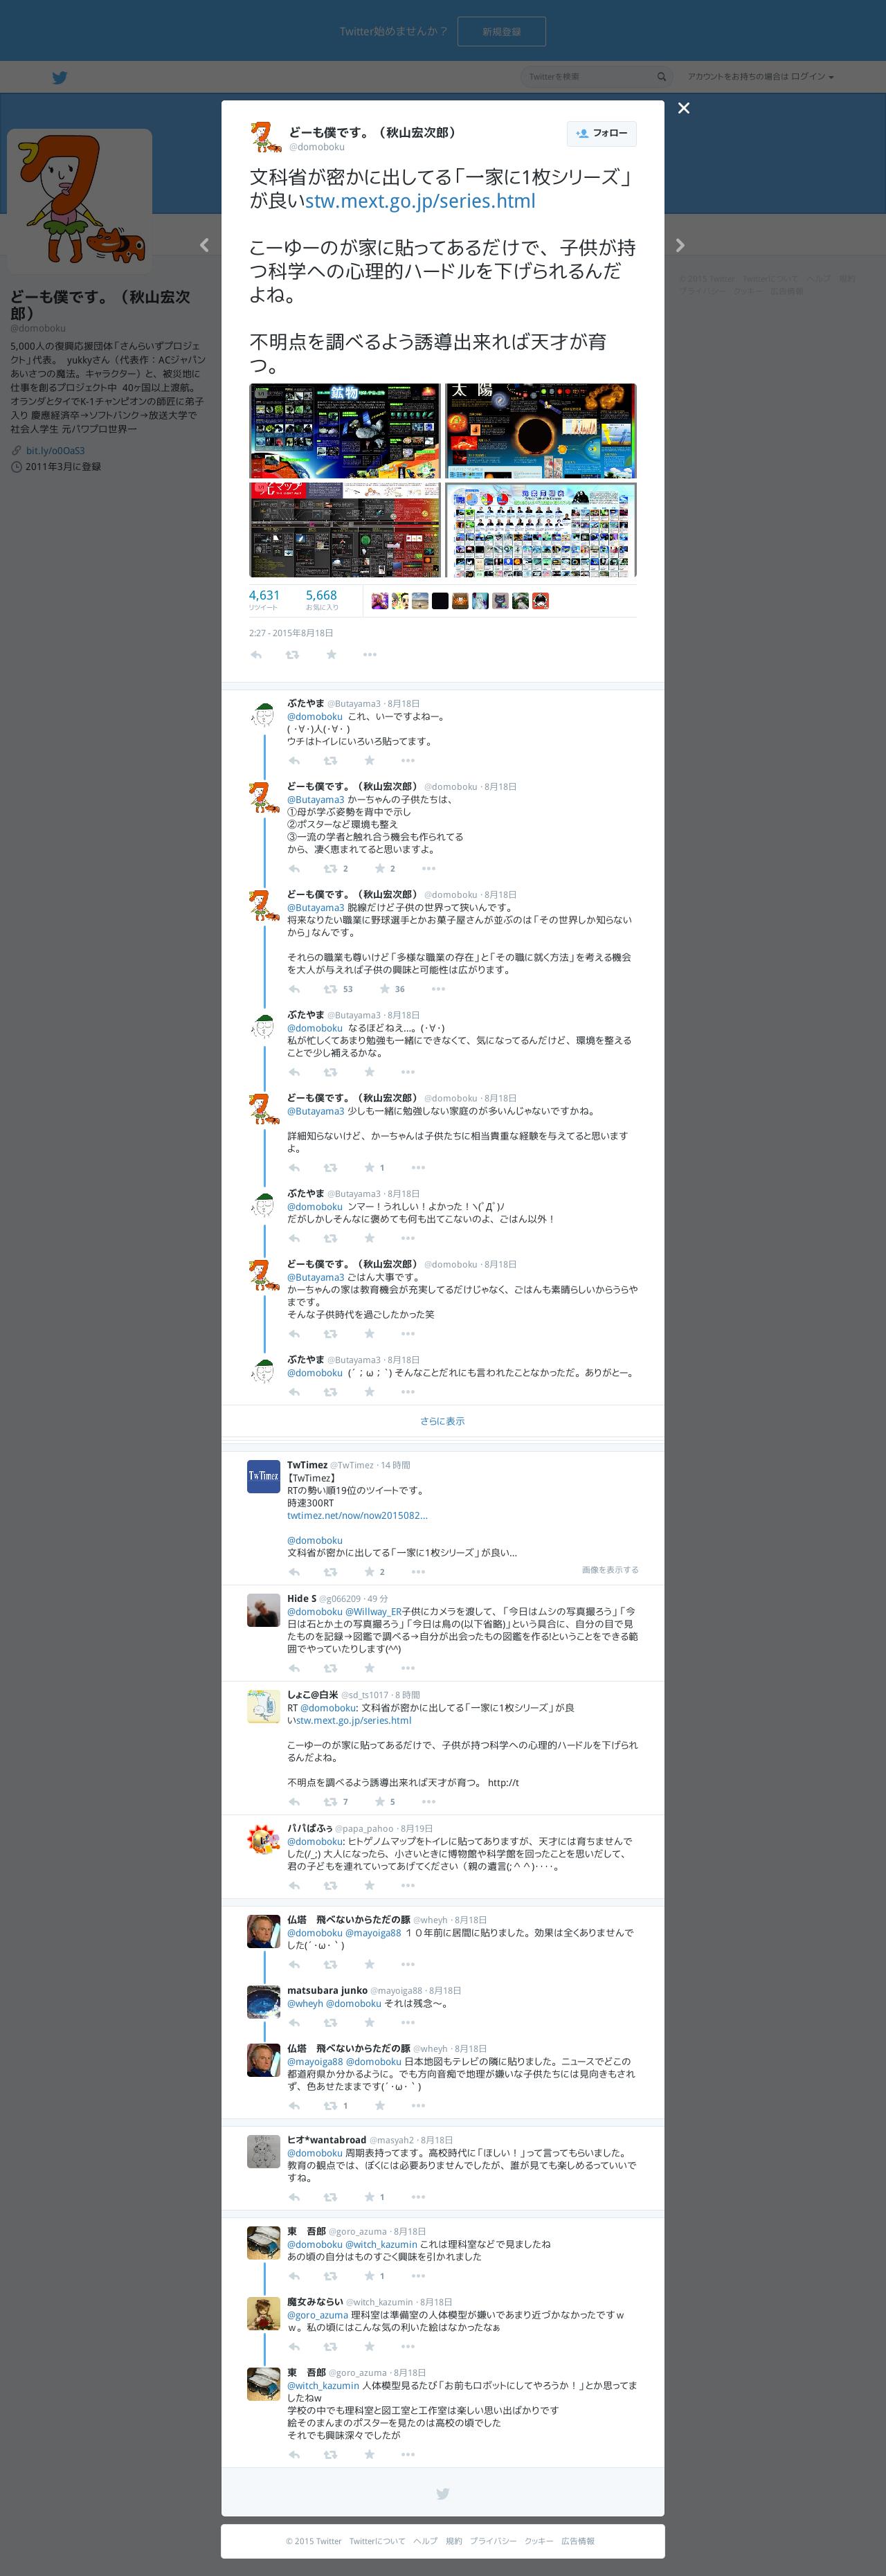886x2576 pixels.
Task: Open the 太陽 poster thumbnail
Action: pyautogui.click(x=541, y=431)
